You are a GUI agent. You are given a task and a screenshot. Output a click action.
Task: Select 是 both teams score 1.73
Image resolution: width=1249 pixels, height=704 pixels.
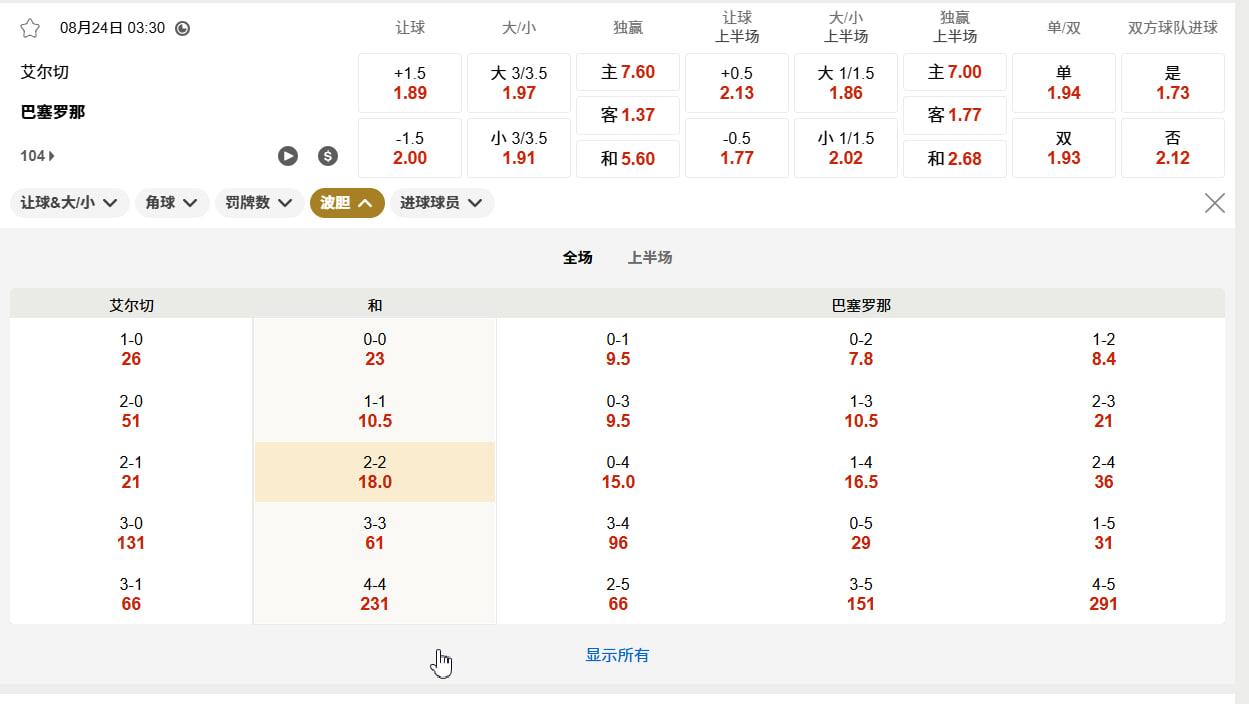click(x=1173, y=83)
